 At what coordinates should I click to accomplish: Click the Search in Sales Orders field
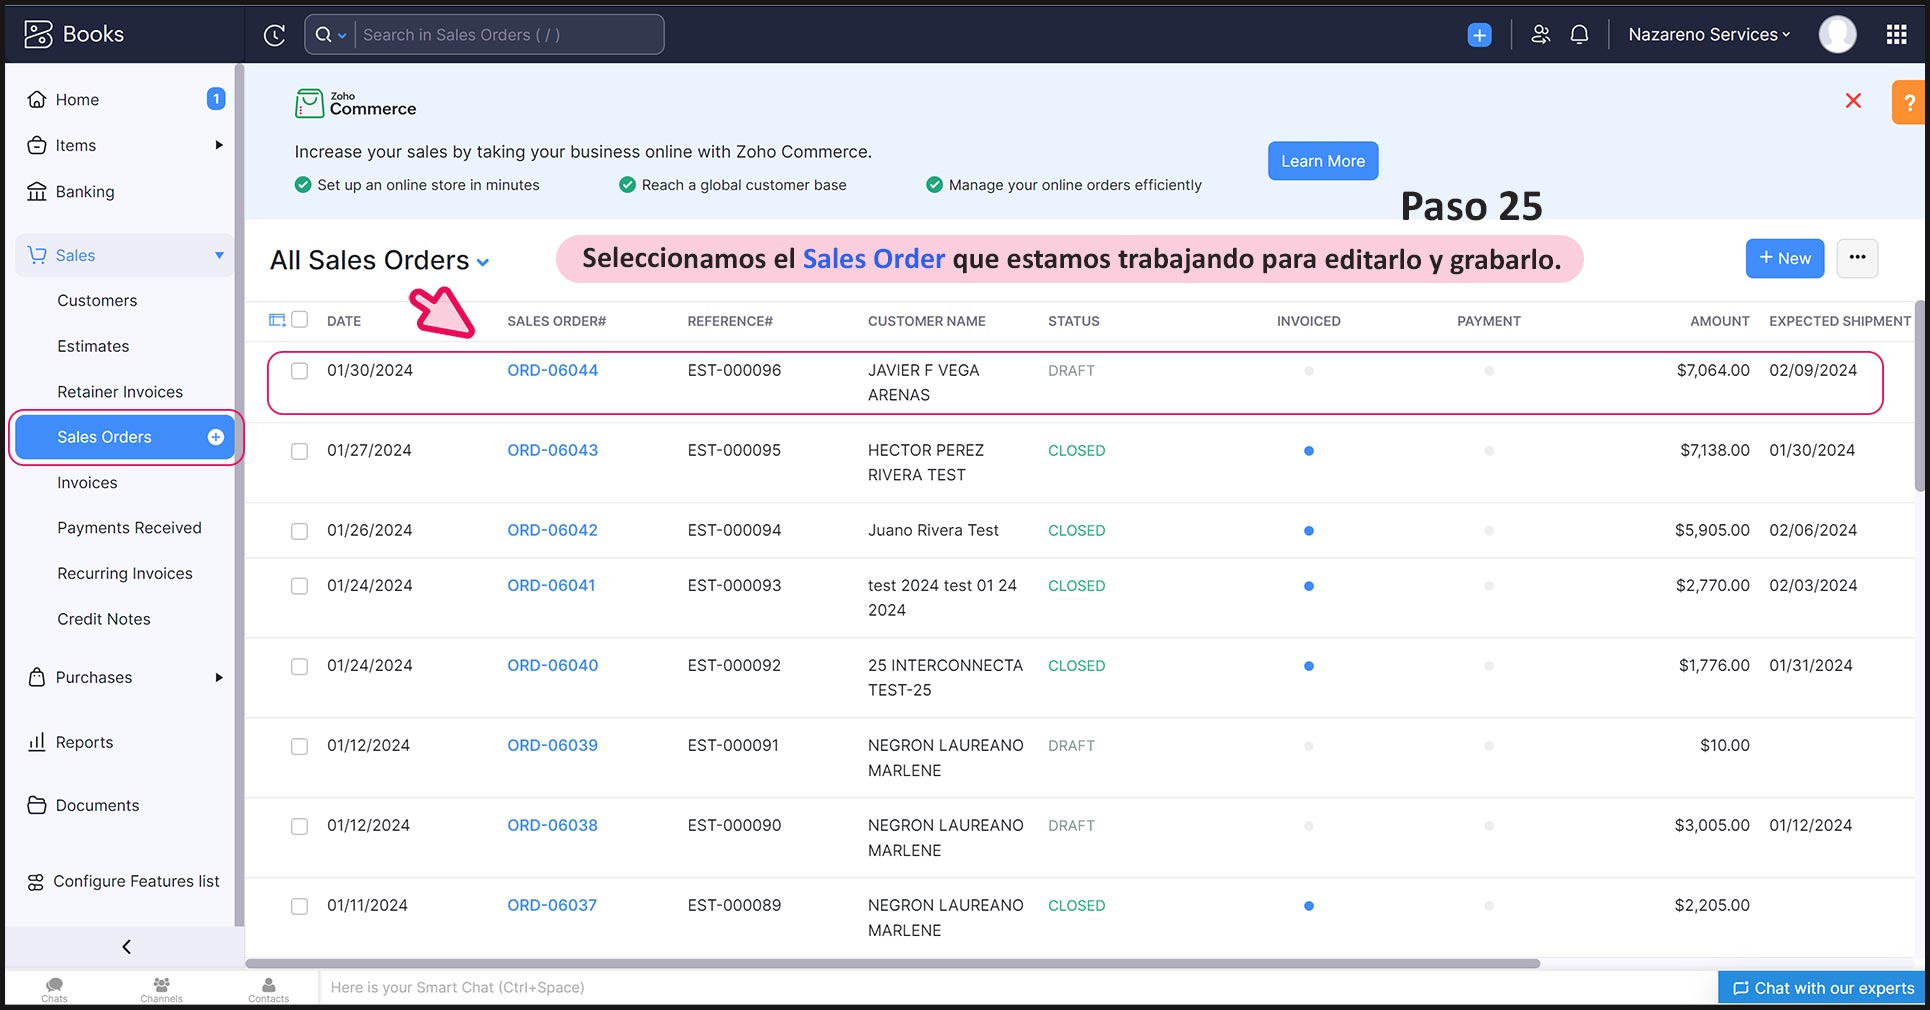[505, 35]
